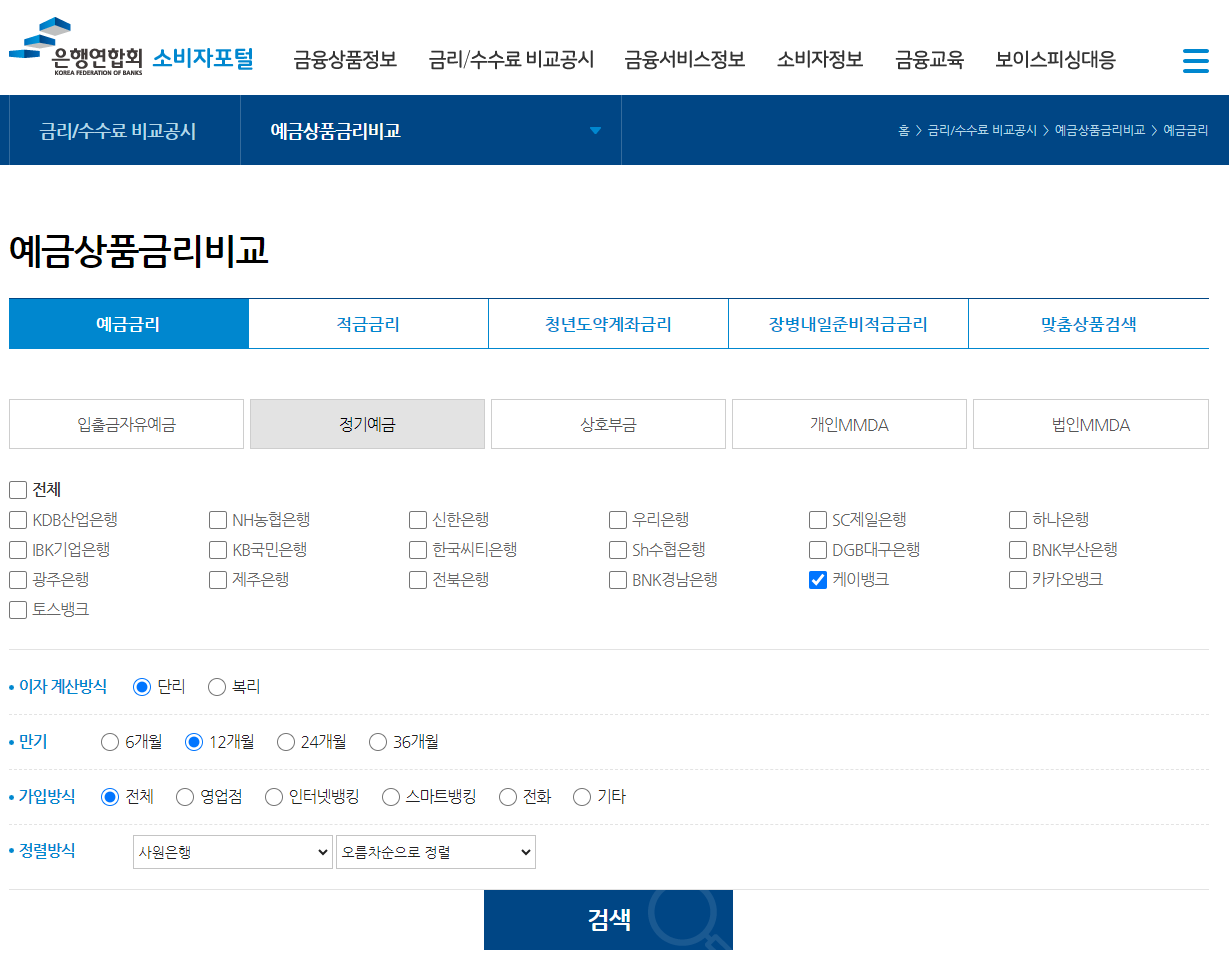Select 단리 interest calculation radio
Image resolution: width=1229 pixels, height=961 pixels.
tap(142, 687)
